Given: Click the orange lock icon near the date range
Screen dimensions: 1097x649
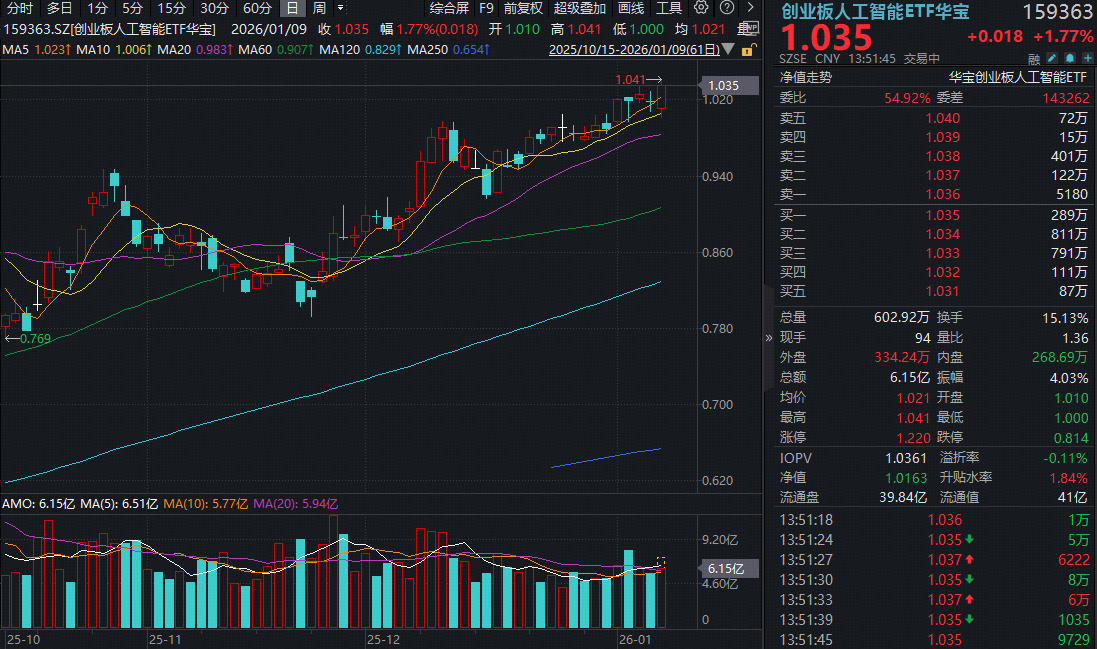Looking at the screenshot, I should coord(746,51).
